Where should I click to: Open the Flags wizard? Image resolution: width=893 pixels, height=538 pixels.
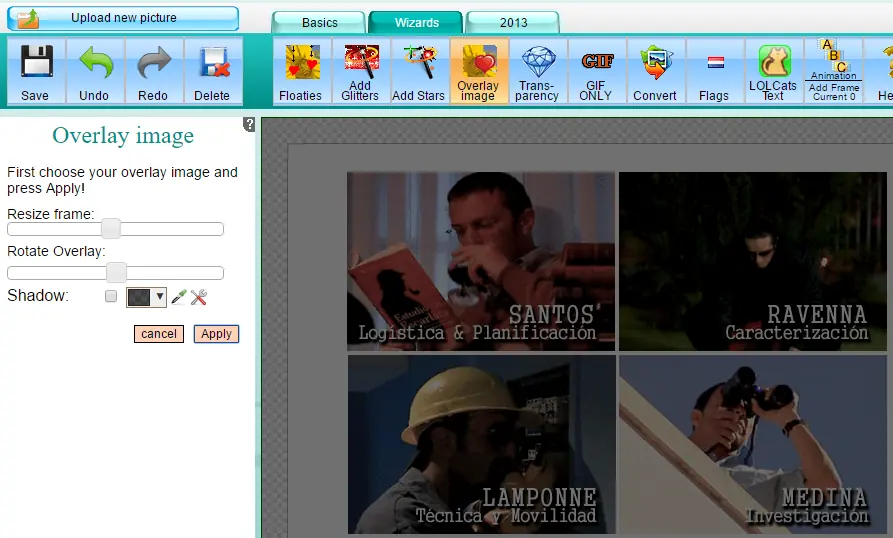pyautogui.click(x=714, y=72)
